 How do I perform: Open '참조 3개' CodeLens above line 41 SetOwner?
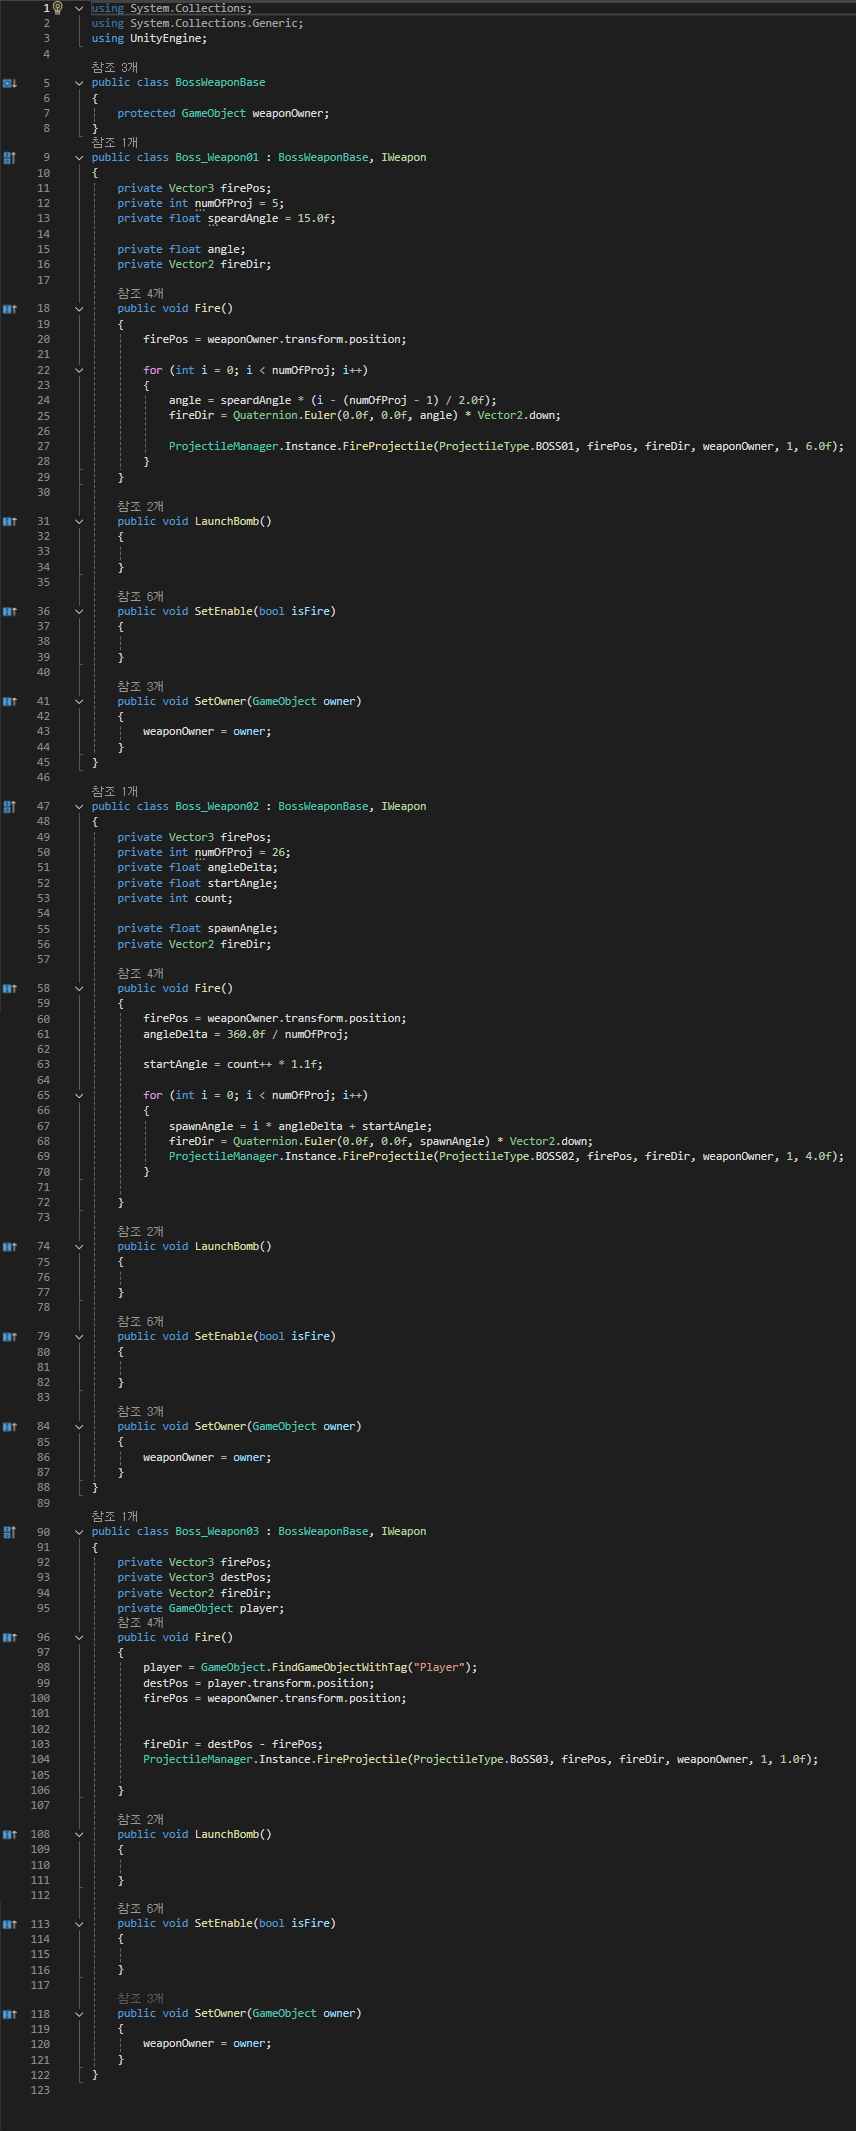pyautogui.click(x=140, y=687)
